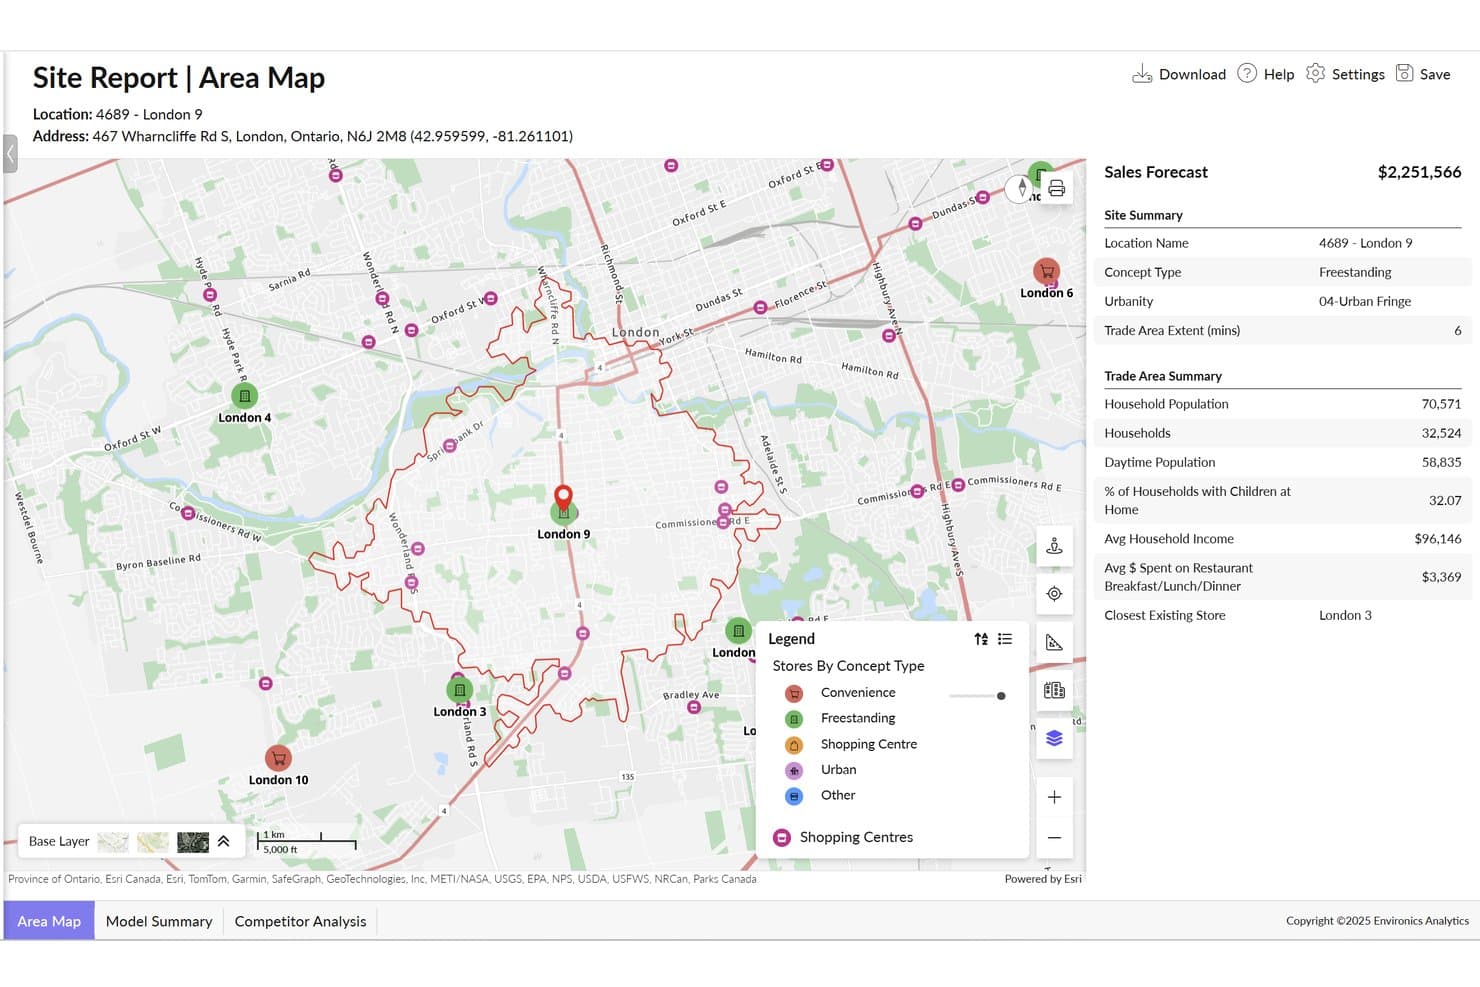Click Shopping Centres magenta legend icon
The height and width of the screenshot is (987, 1480).
[x=782, y=837]
